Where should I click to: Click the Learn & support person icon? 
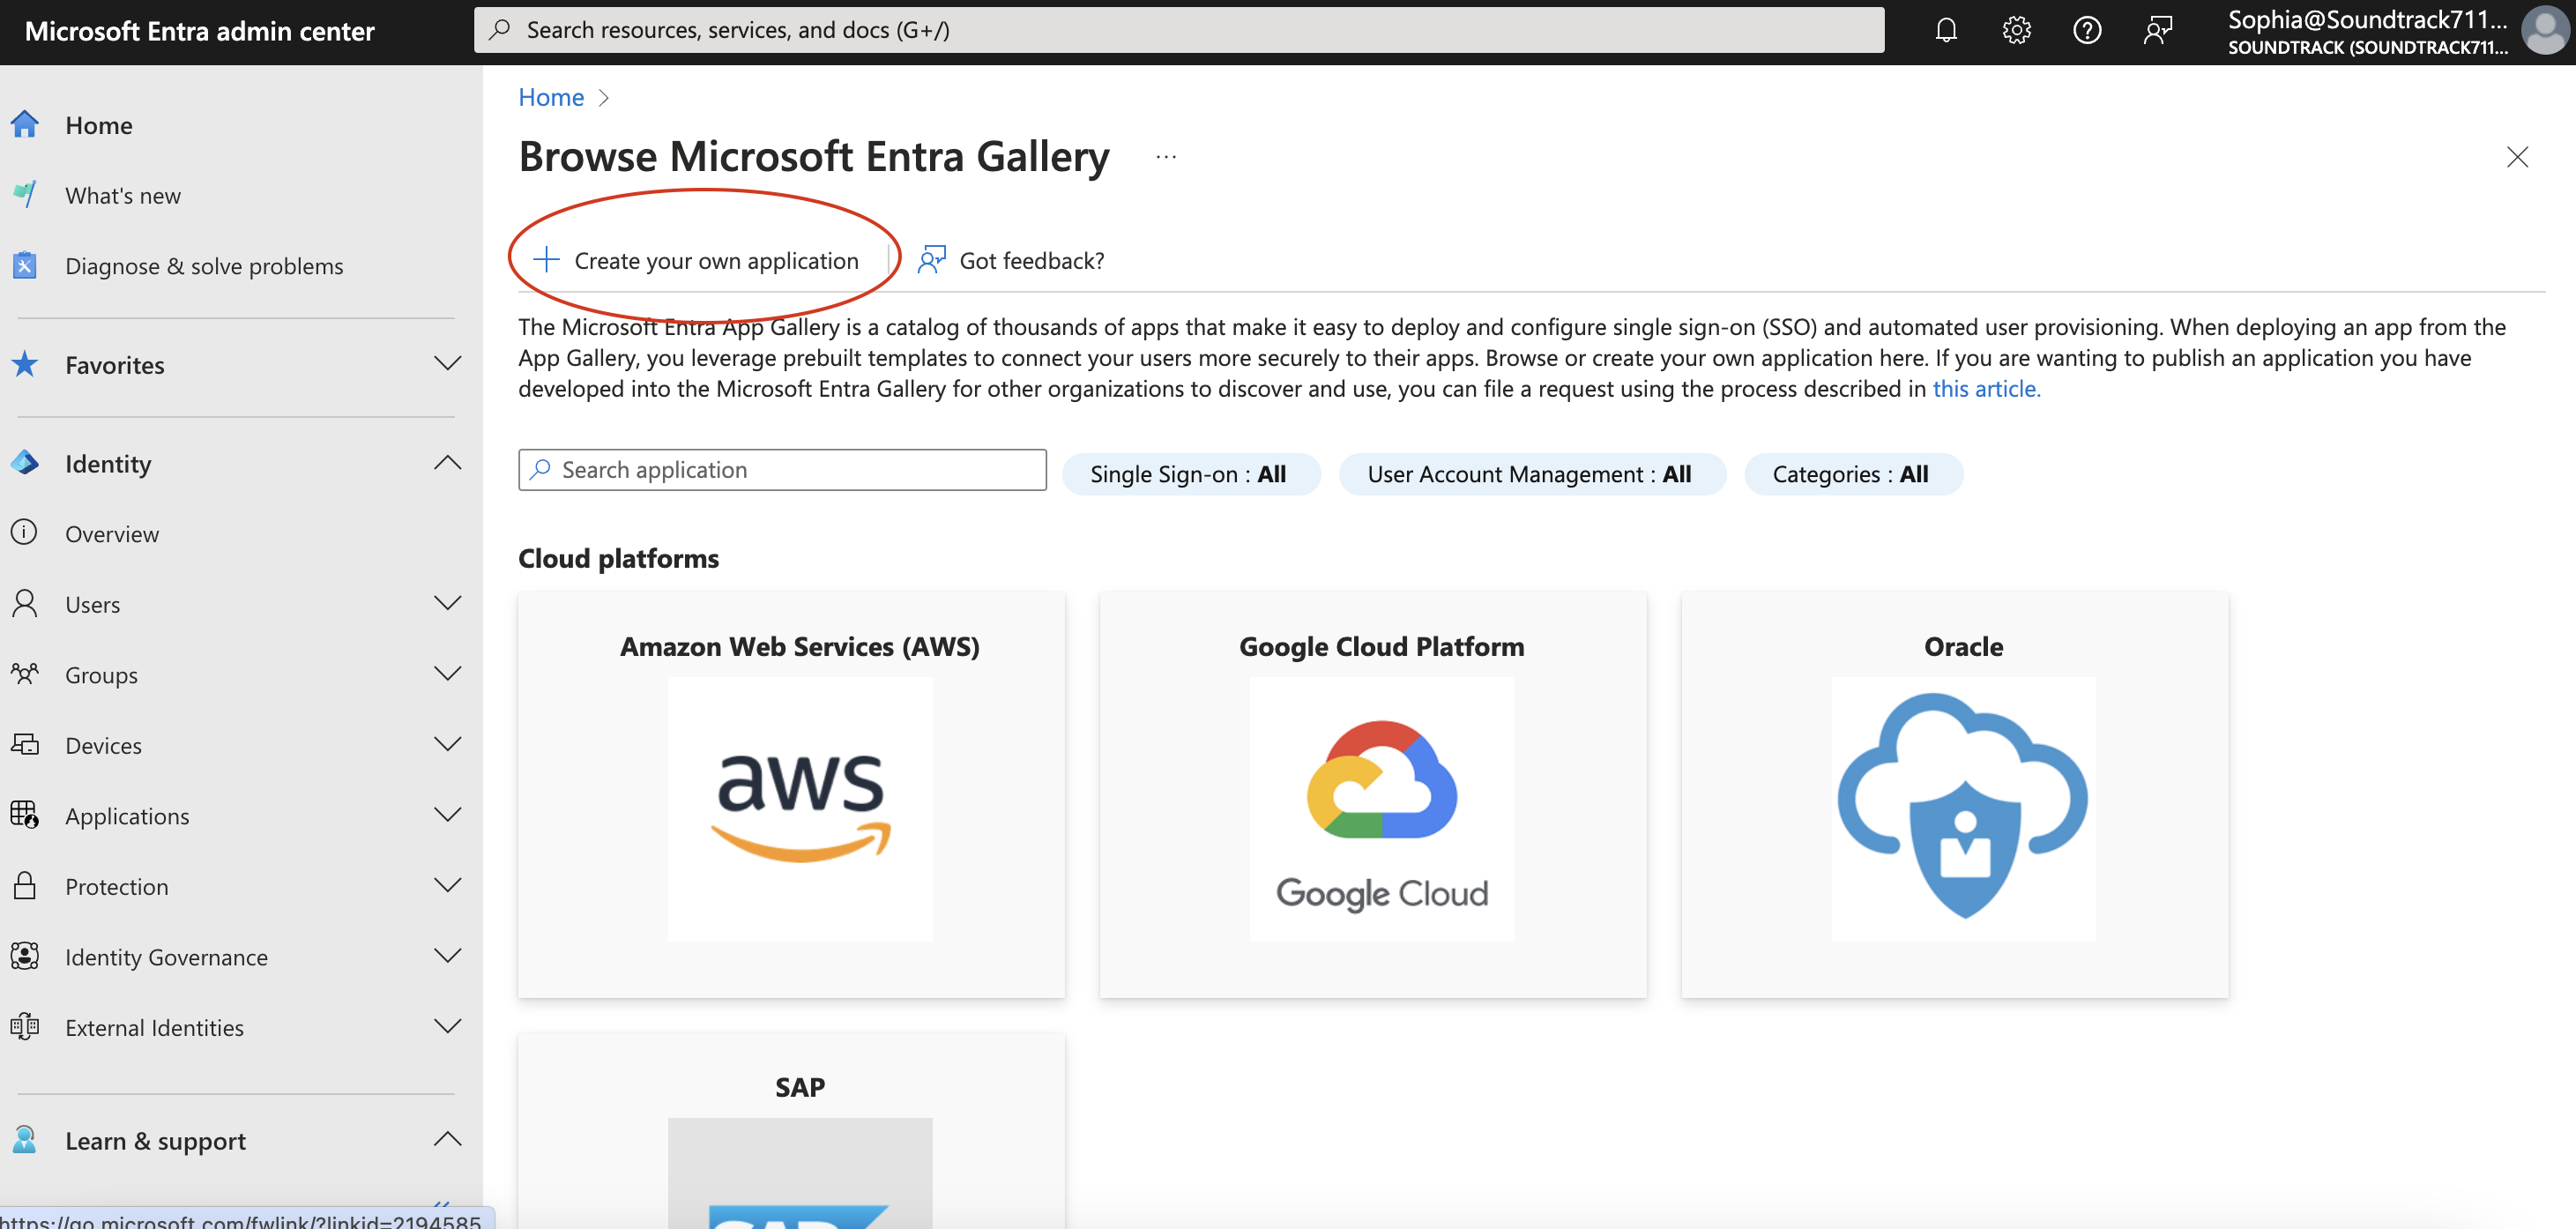pos(25,1140)
